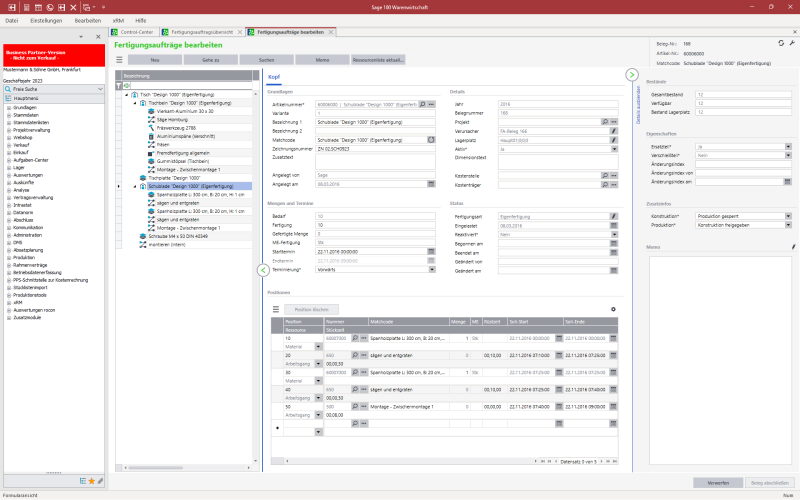Click the ellipsis button next to Kostenträger
This screenshot has height=500, width=800.
coord(614,185)
